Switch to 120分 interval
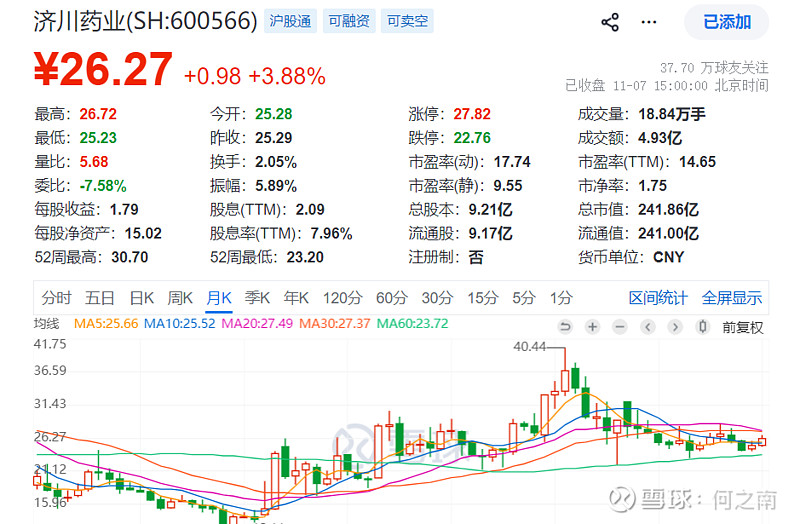This screenshot has width=800, height=524. [x=342, y=297]
